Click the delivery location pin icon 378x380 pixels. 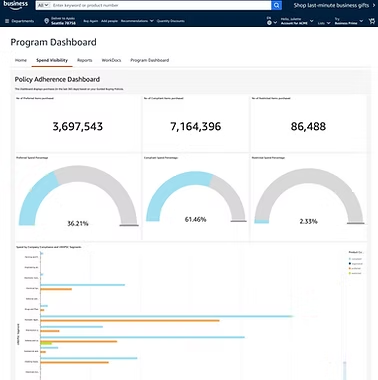click(46, 21)
